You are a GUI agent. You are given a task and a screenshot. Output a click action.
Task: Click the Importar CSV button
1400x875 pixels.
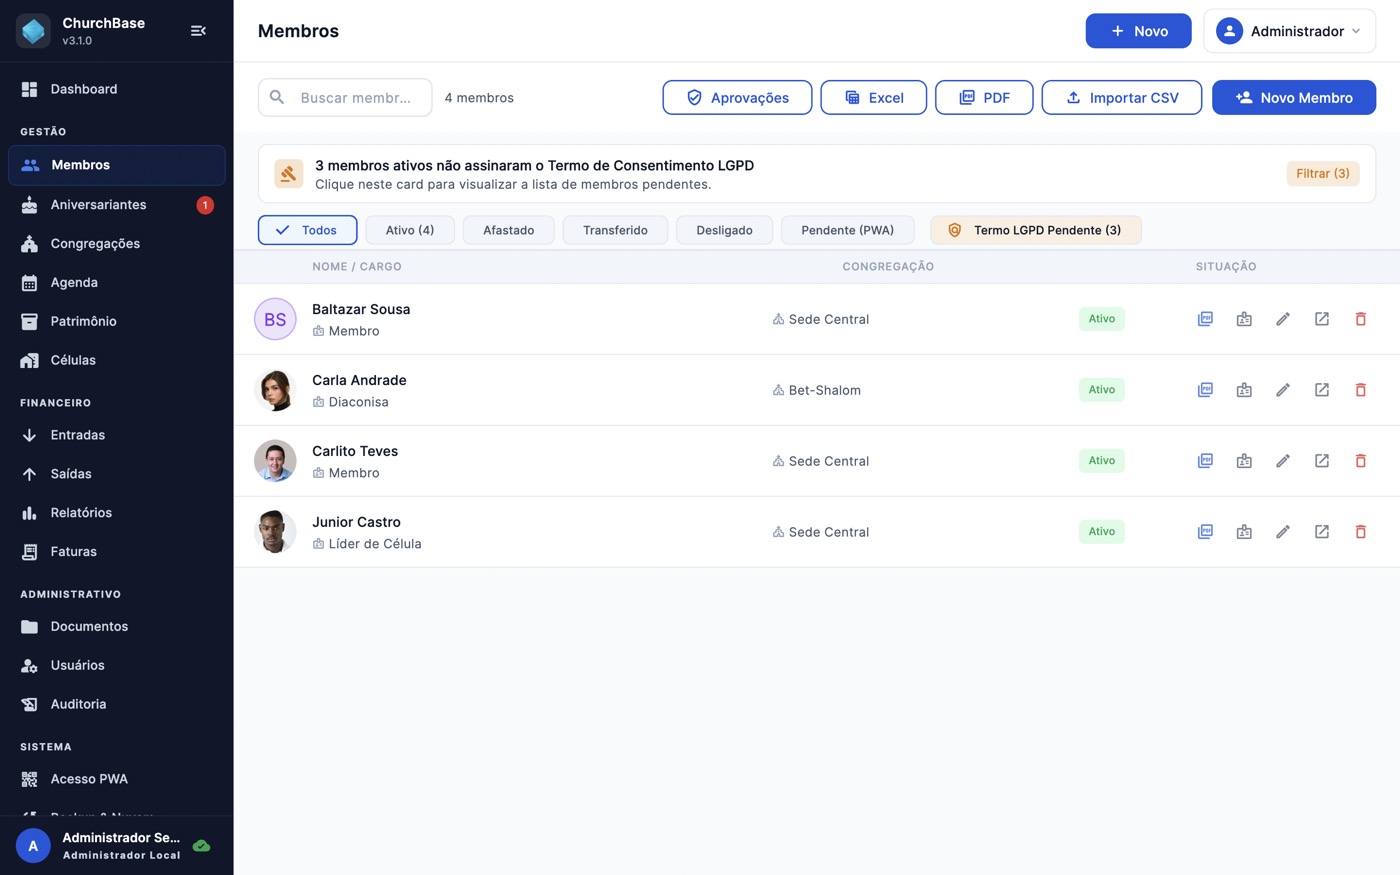point(1121,98)
